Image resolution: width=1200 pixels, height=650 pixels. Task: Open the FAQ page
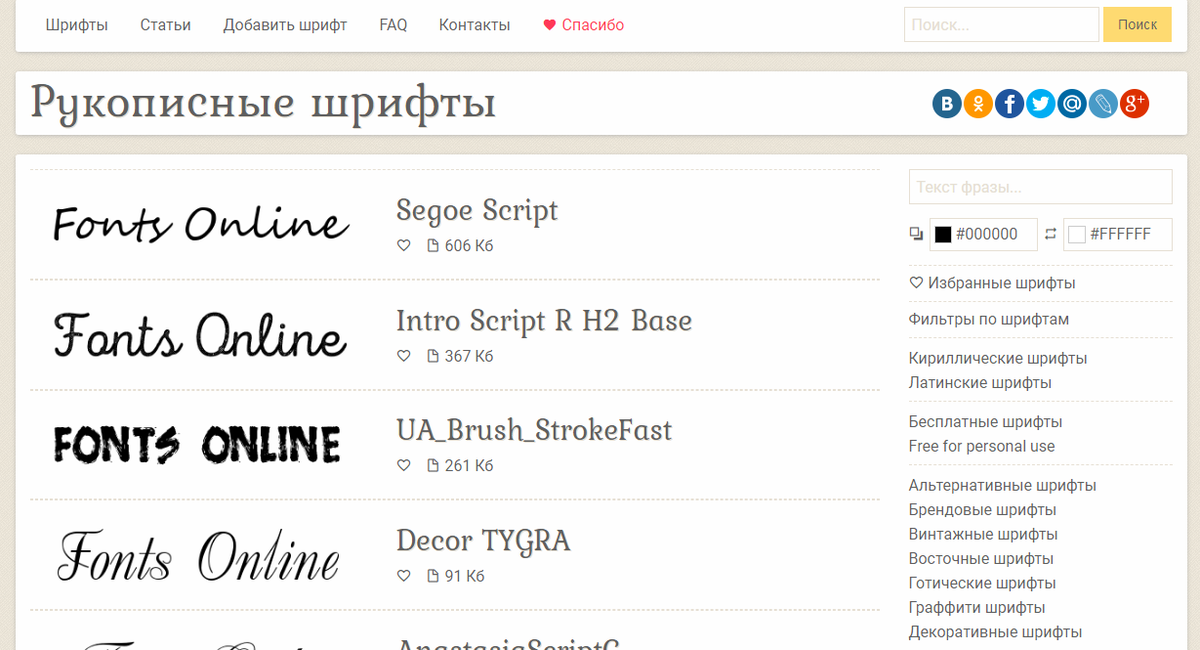(x=392, y=24)
